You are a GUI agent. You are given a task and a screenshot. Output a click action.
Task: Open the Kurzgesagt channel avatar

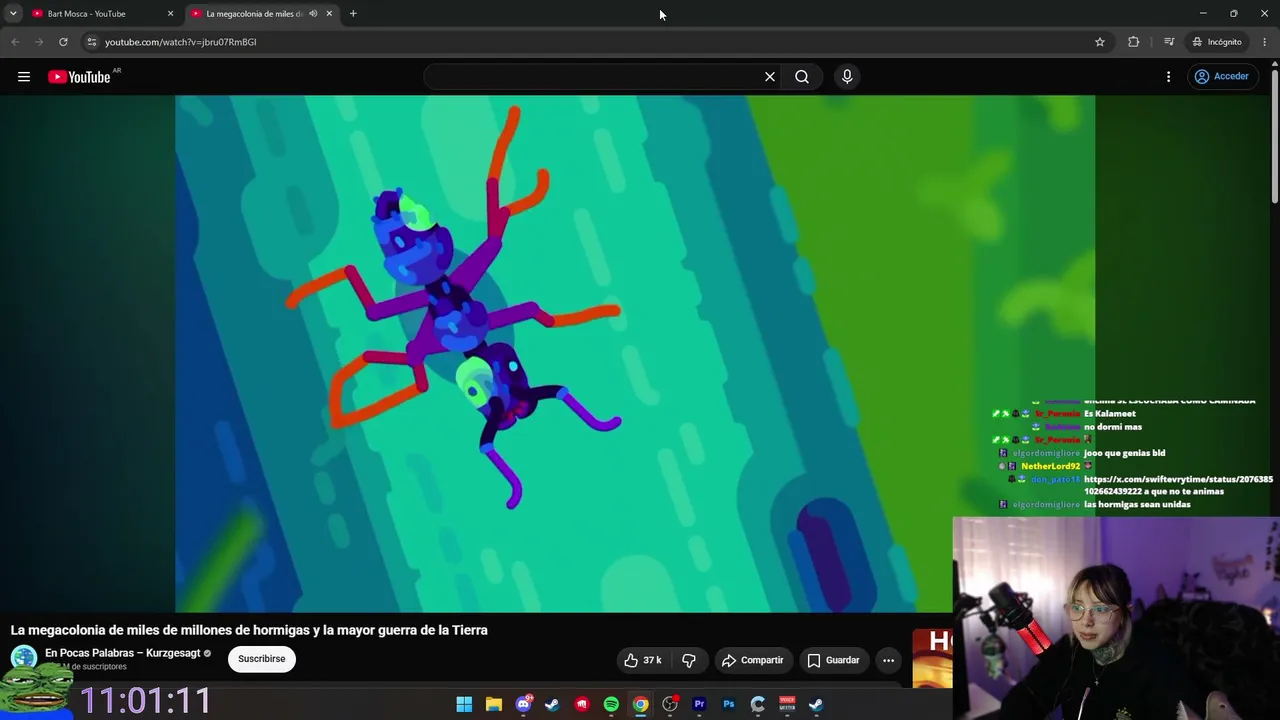24,658
